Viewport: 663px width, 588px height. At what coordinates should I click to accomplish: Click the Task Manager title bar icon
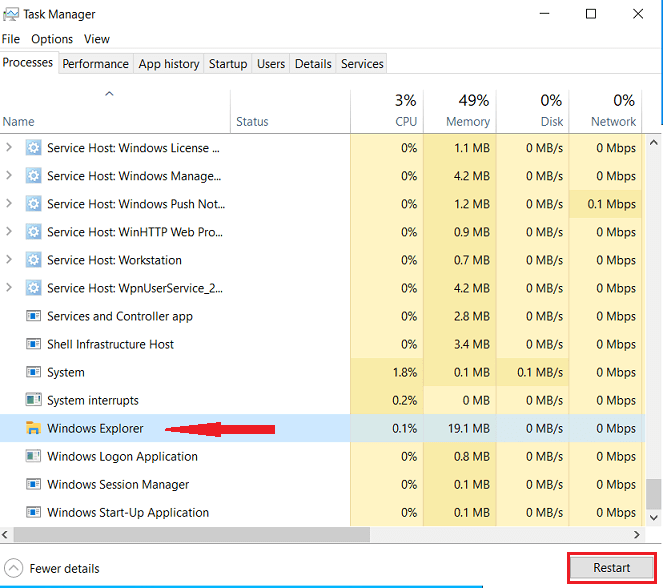11,14
